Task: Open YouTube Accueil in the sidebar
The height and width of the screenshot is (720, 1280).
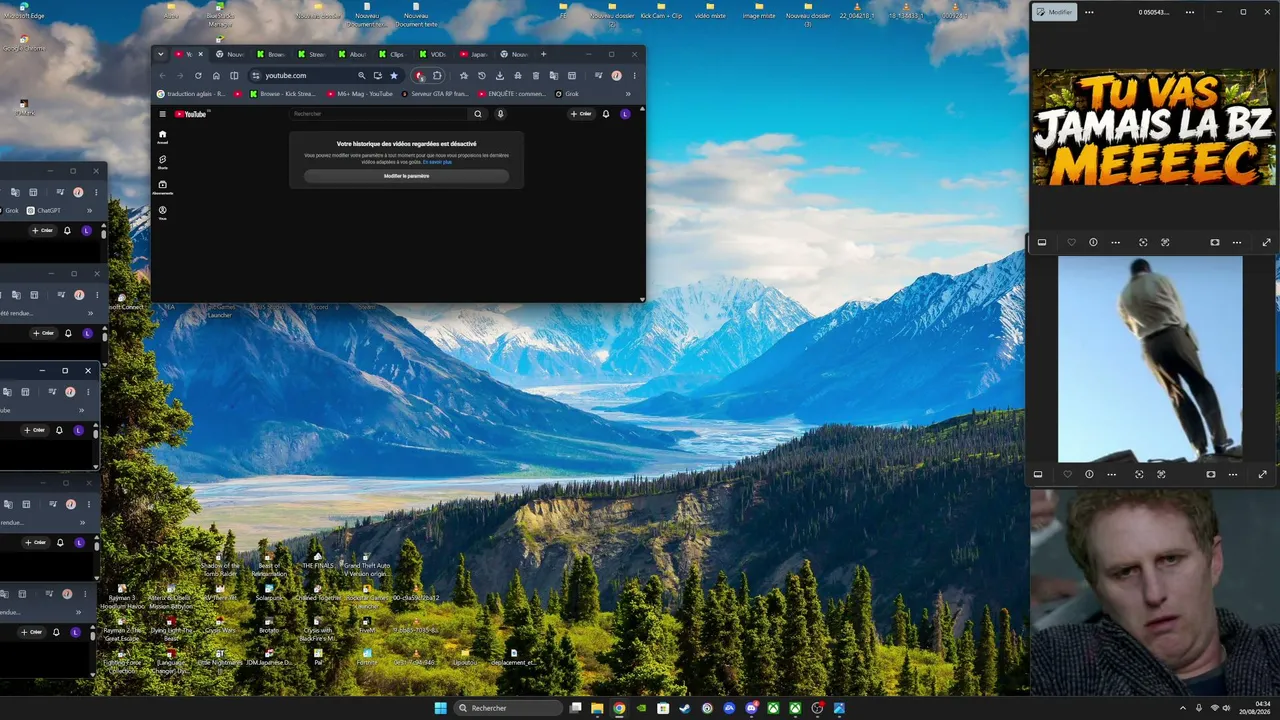Action: [162, 136]
